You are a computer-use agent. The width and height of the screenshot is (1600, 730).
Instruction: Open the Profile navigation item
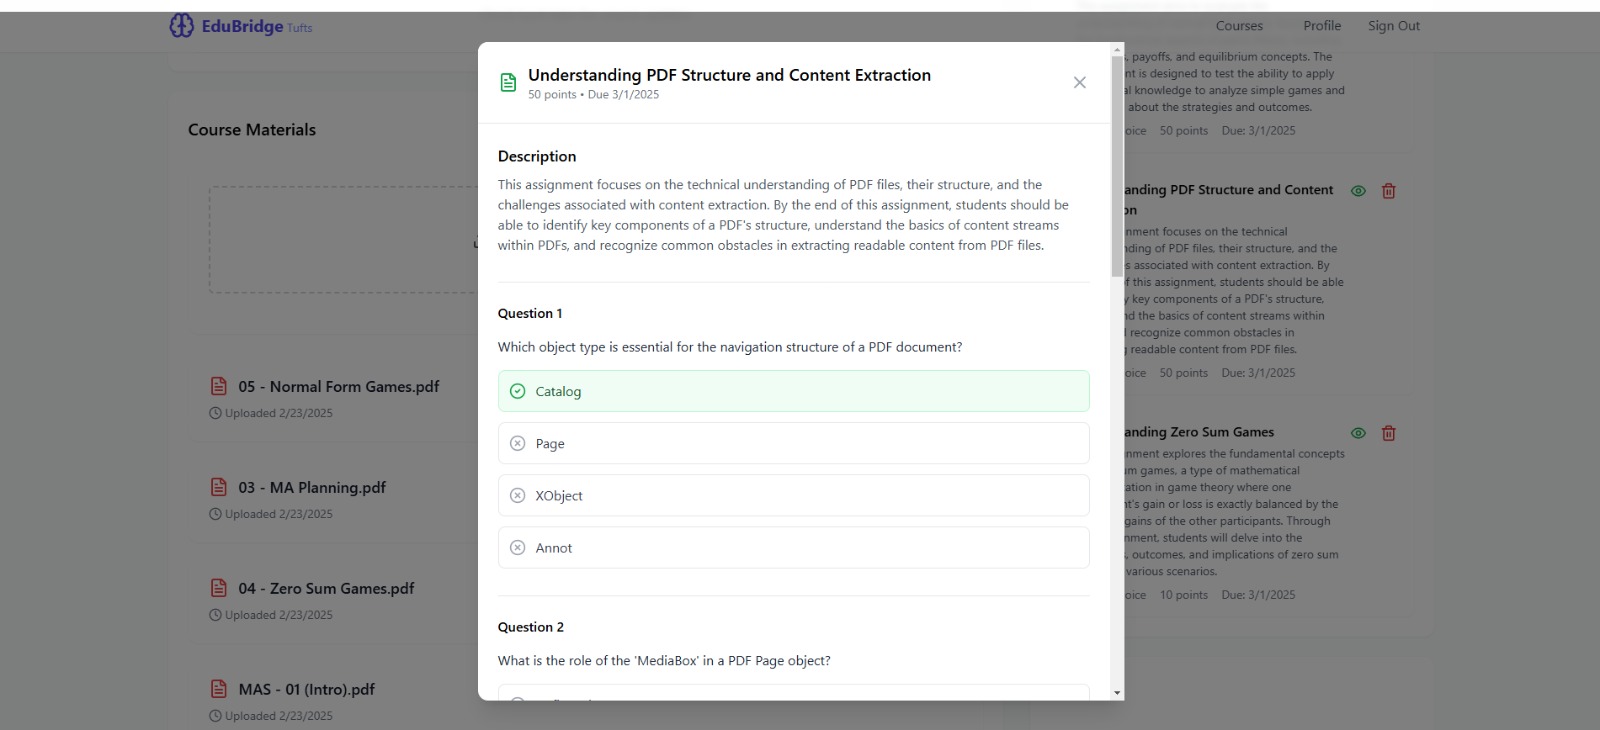point(1322,26)
